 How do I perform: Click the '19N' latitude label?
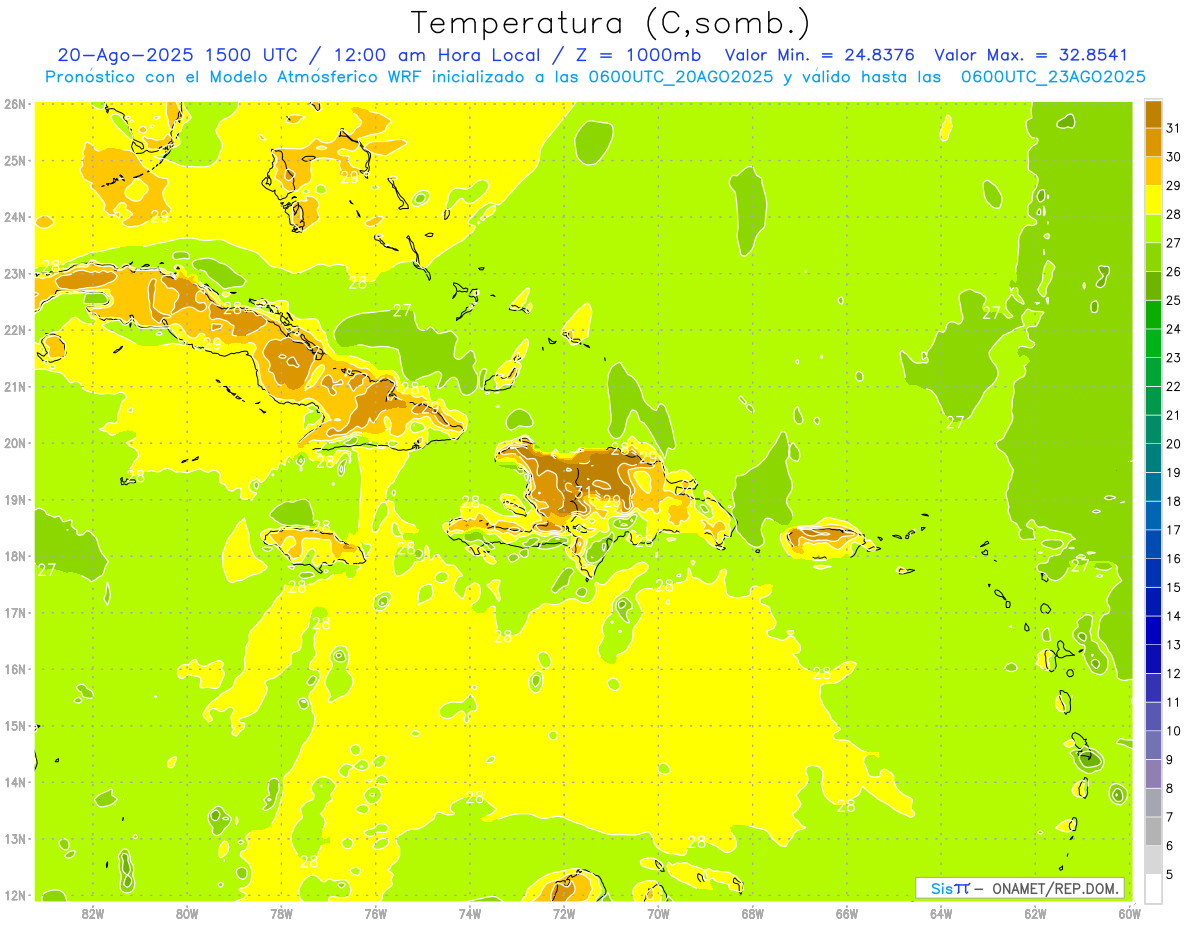pyautogui.click(x=14, y=500)
